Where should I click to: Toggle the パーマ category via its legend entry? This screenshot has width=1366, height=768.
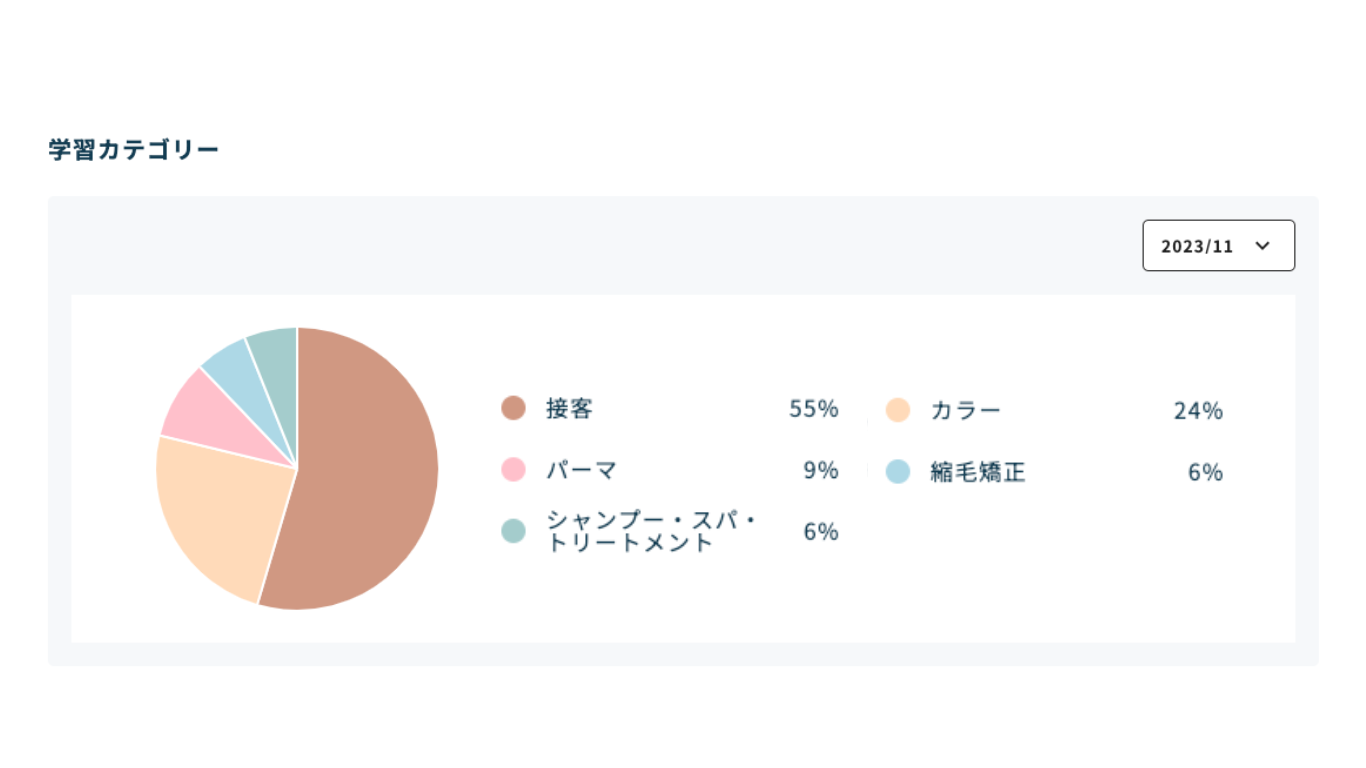tap(580, 470)
